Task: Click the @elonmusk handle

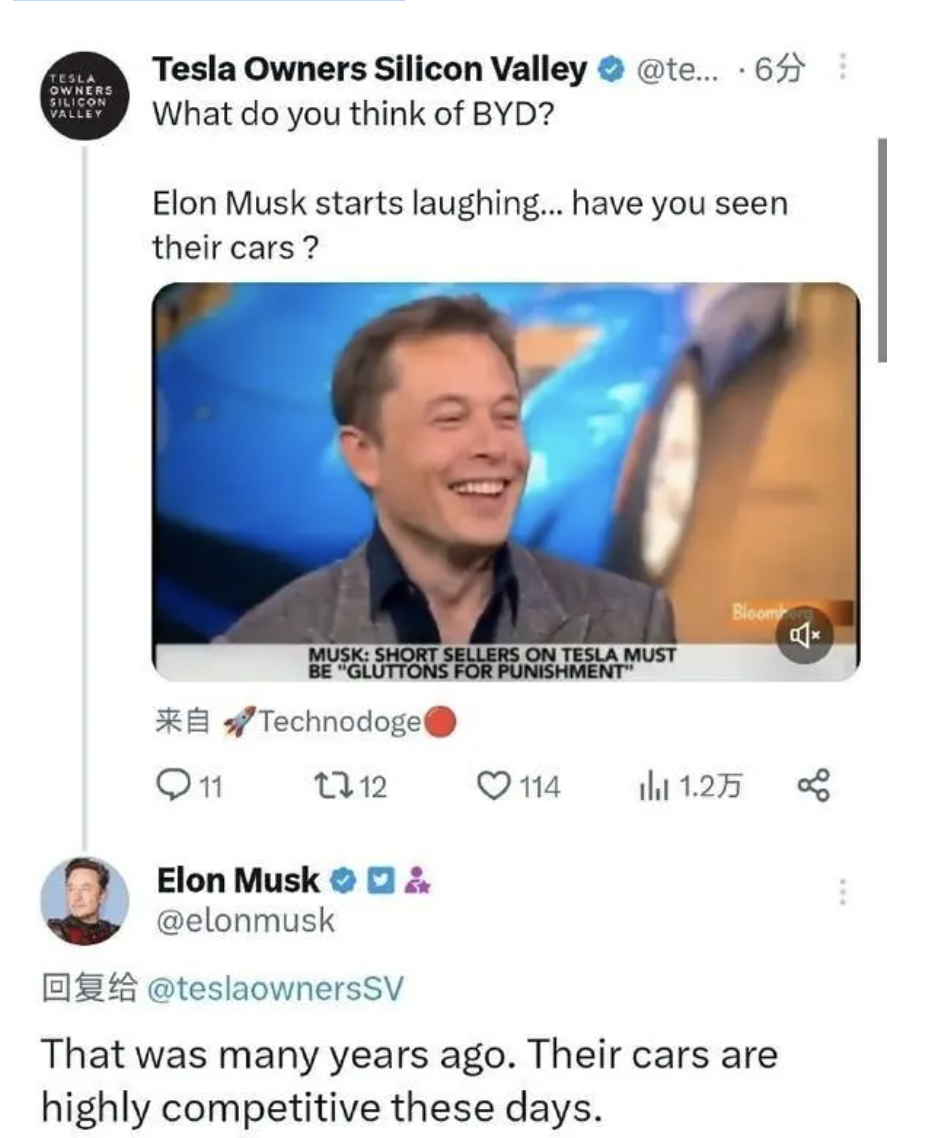Action: [246, 920]
